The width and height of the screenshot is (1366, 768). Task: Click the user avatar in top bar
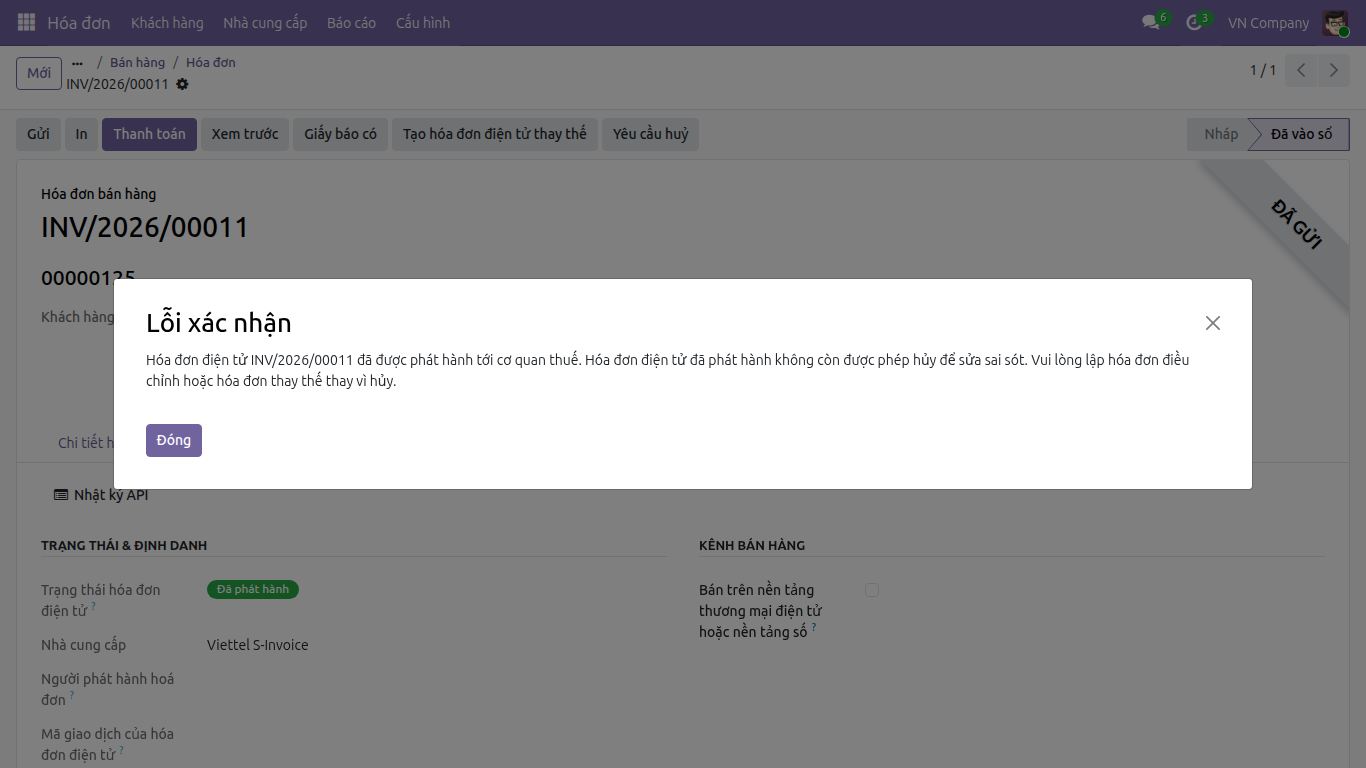click(x=1335, y=22)
